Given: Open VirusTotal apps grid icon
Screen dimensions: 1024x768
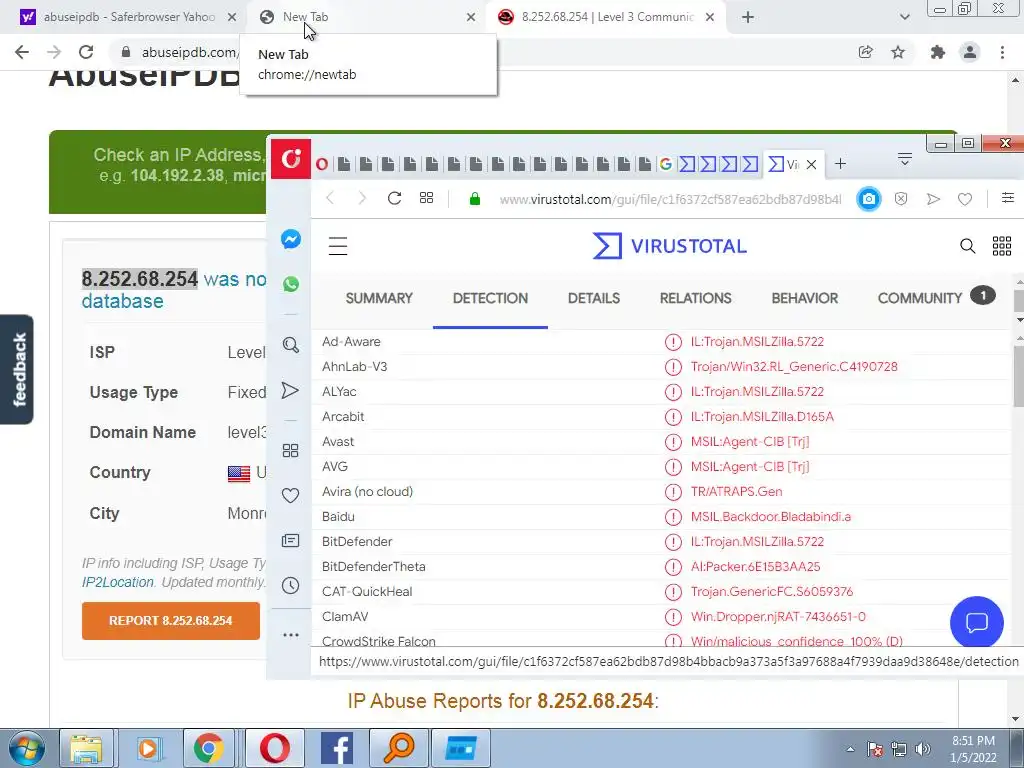Looking at the screenshot, I should (x=1002, y=246).
